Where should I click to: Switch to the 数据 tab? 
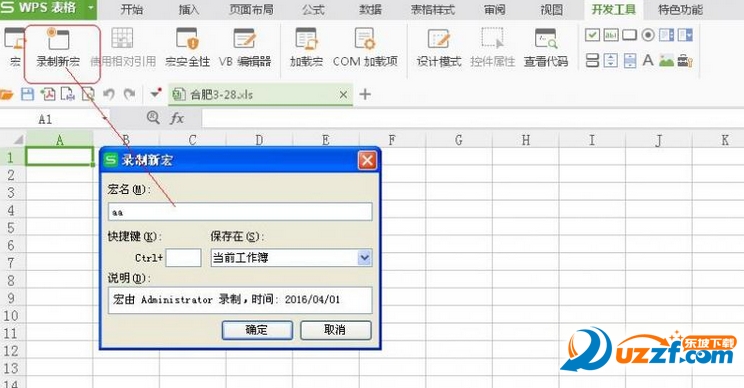coord(370,9)
